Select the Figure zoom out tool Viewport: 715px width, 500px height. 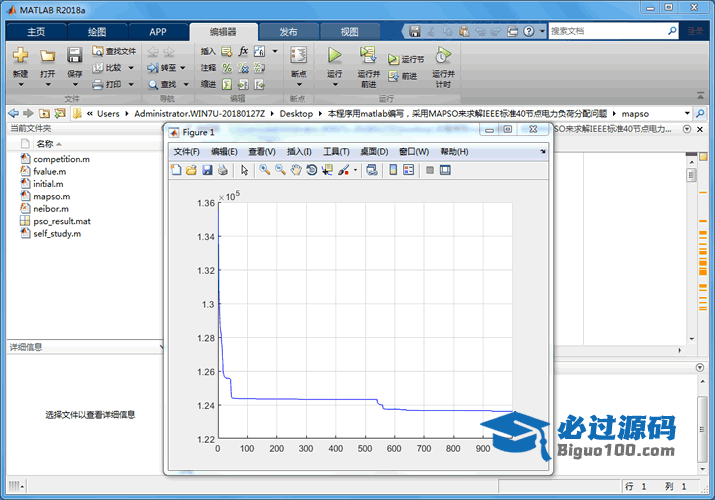280,170
